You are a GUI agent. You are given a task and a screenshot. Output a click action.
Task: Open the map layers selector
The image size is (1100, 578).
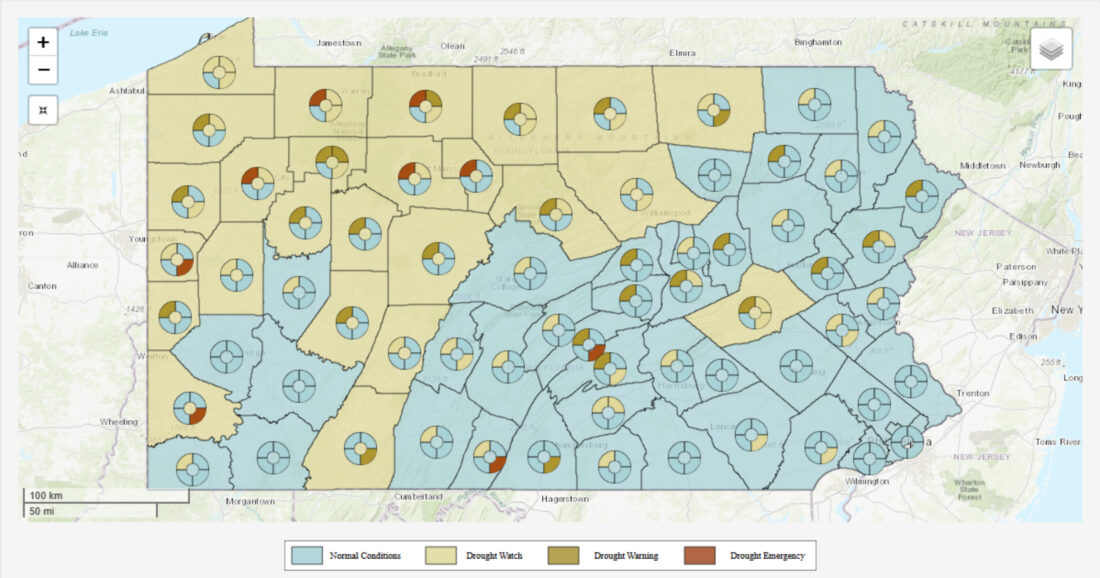(x=1050, y=49)
